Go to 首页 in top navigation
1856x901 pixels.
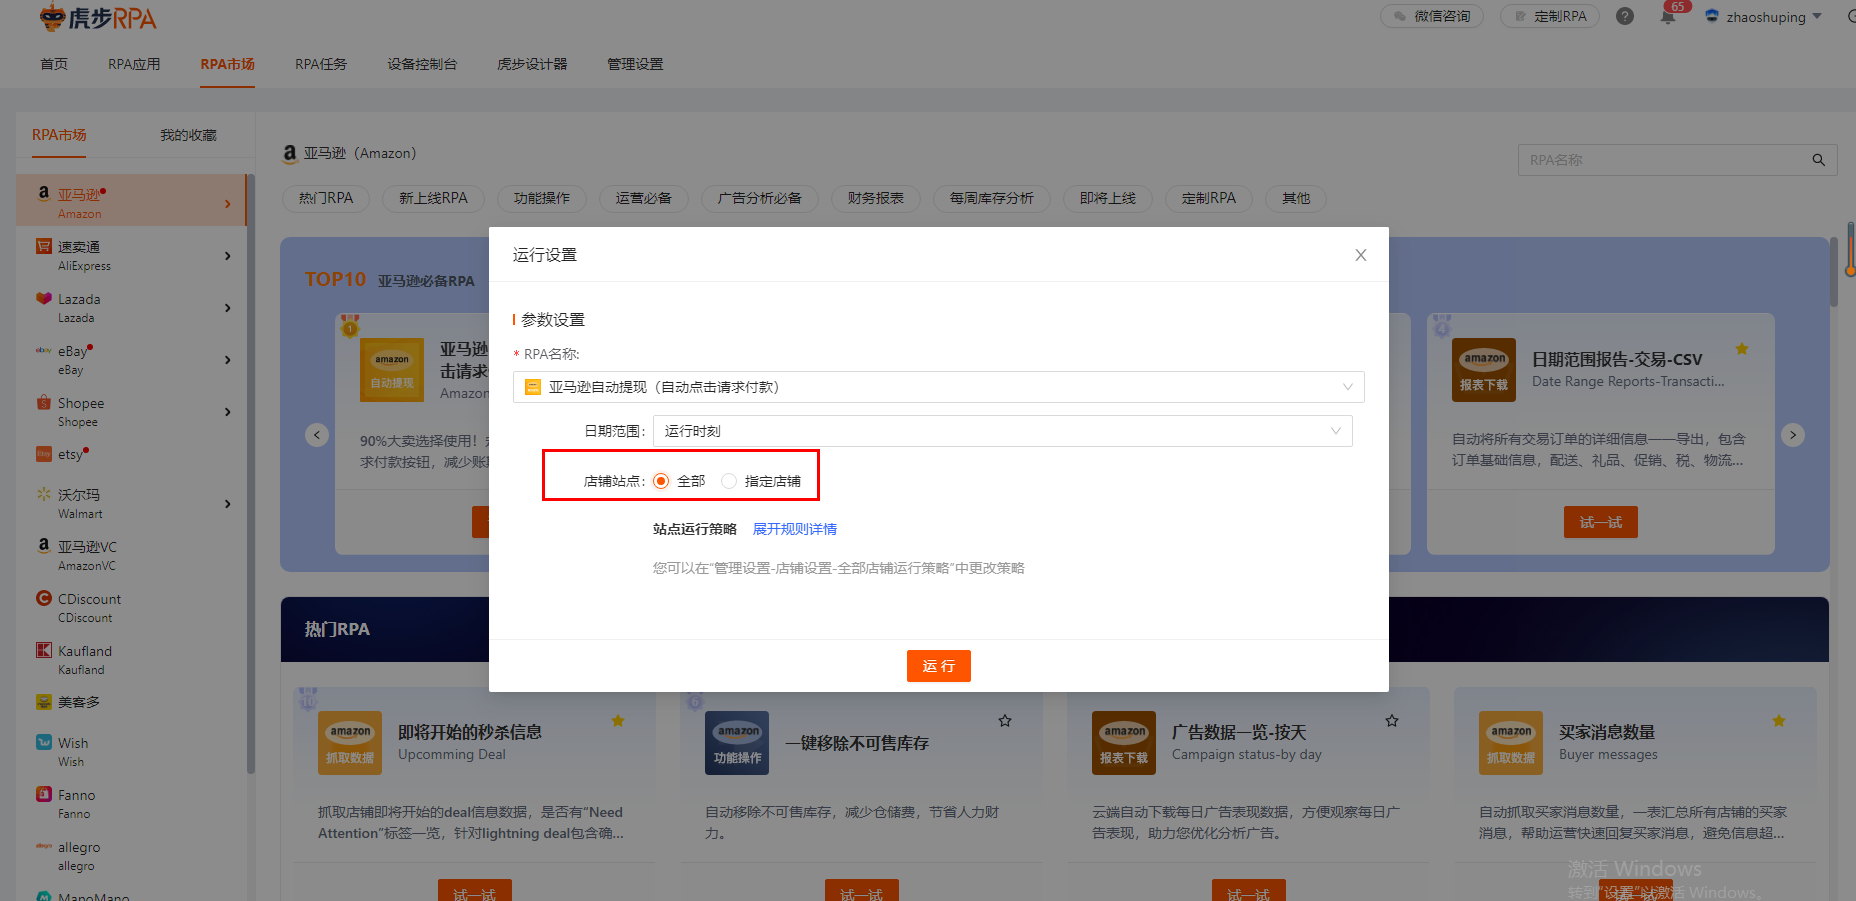click(x=54, y=64)
